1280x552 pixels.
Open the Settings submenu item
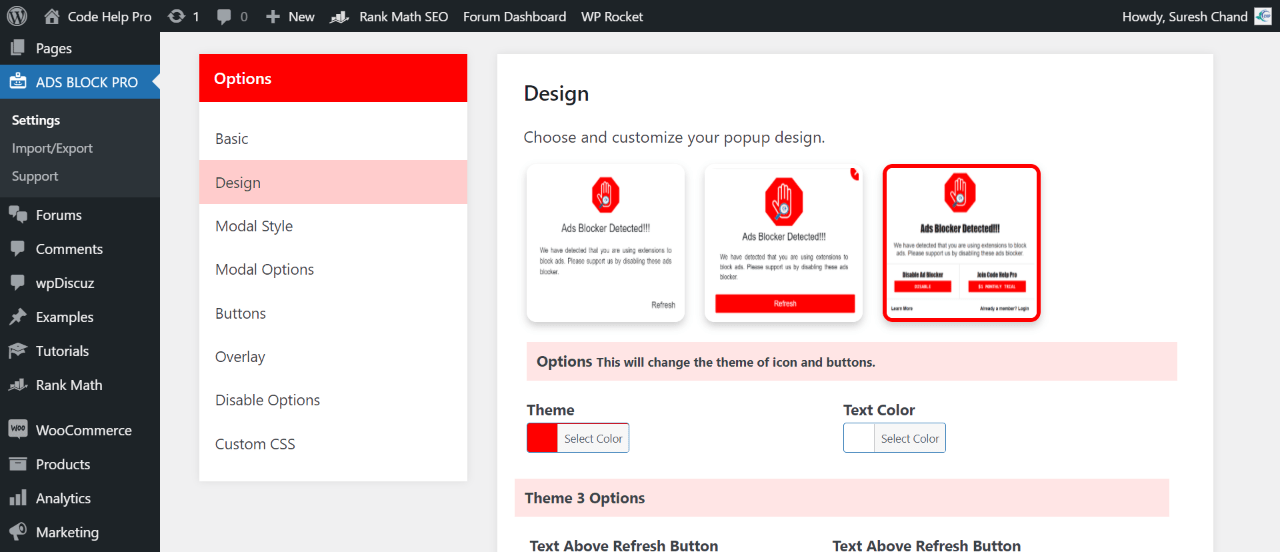coord(36,120)
